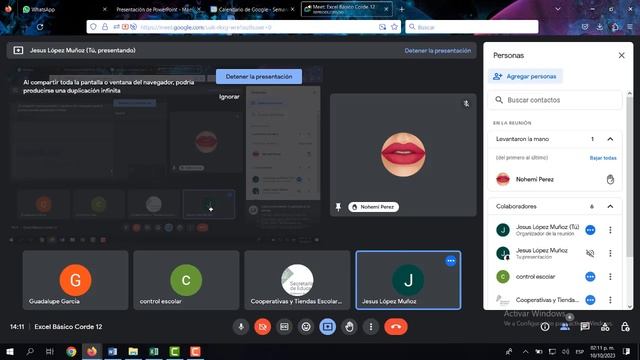Select the Cooperativas y Tiendas Escolares tile
The image size is (640, 360).
[x=297, y=280]
